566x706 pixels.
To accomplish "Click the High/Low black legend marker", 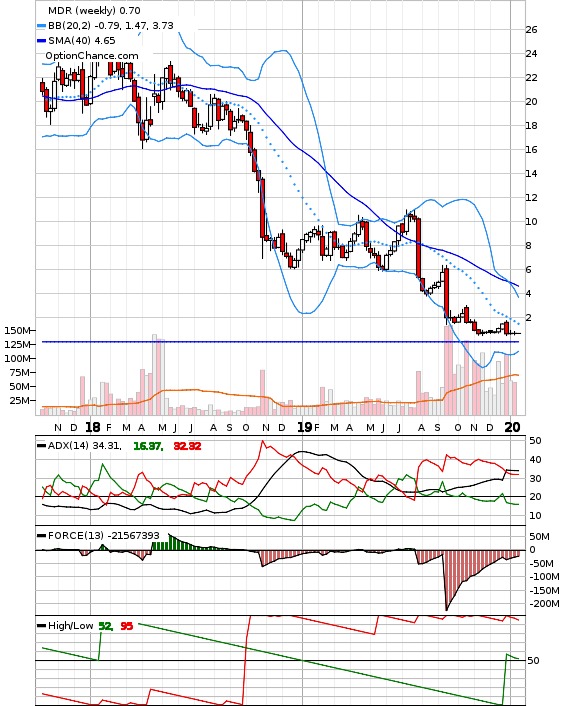I will point(41,625).
